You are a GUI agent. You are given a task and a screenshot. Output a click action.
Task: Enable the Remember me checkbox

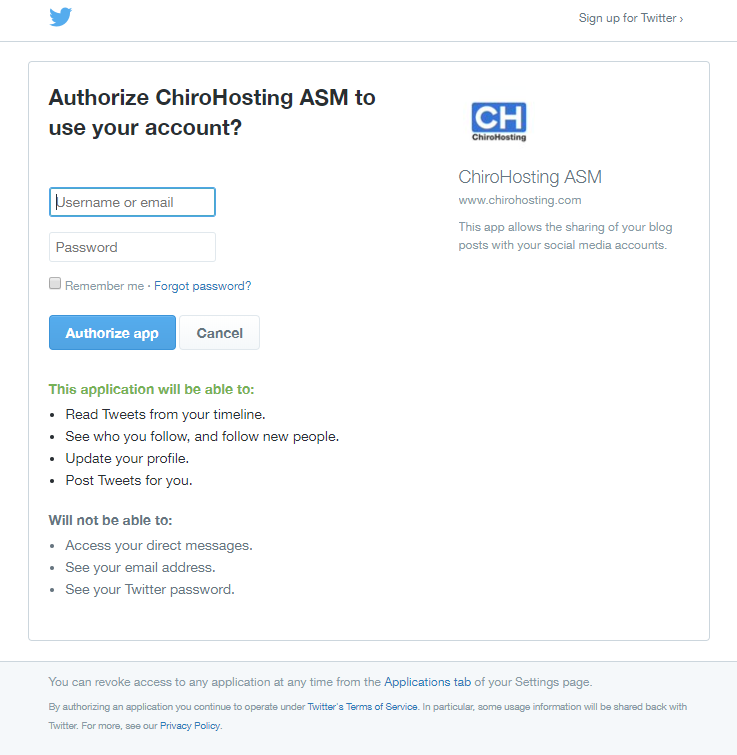(x=55, y=284)
